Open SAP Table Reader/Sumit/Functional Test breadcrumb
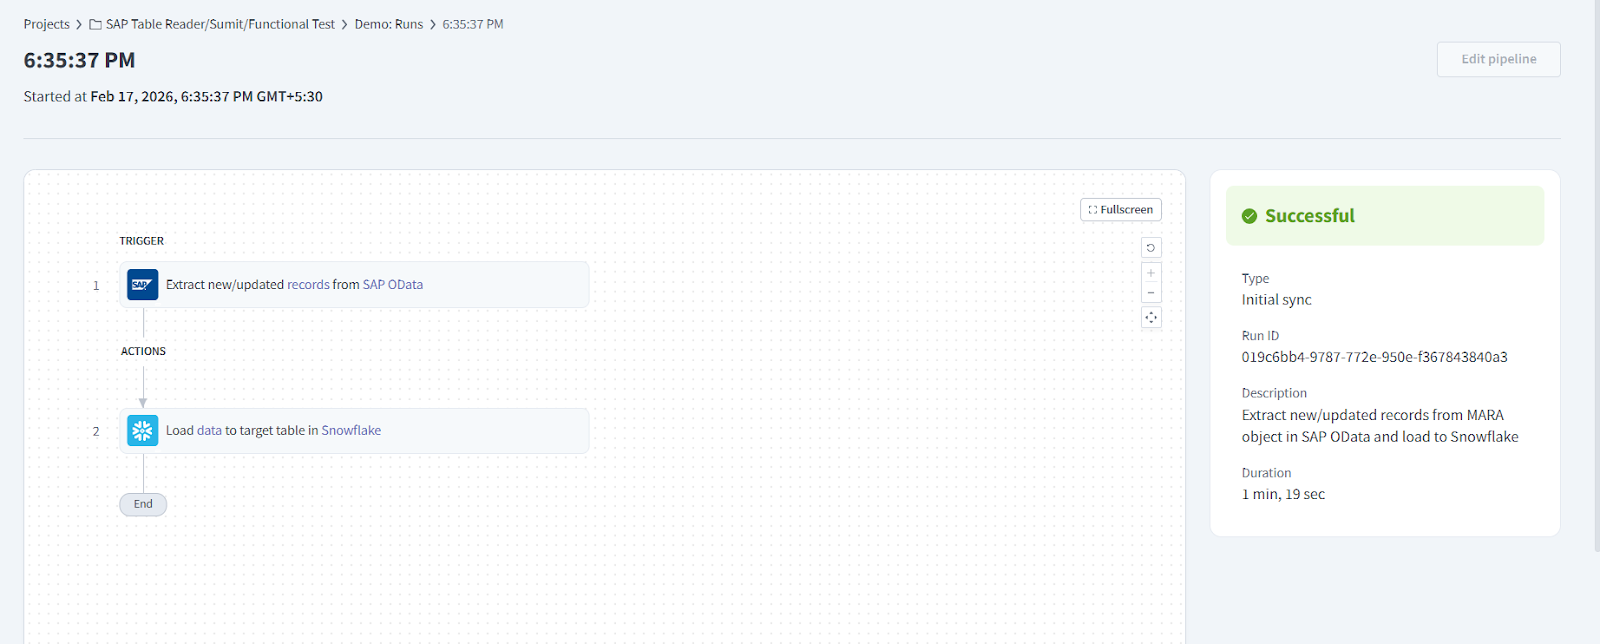Viewport: 1600px width, 644px height. tap(220, 24)
